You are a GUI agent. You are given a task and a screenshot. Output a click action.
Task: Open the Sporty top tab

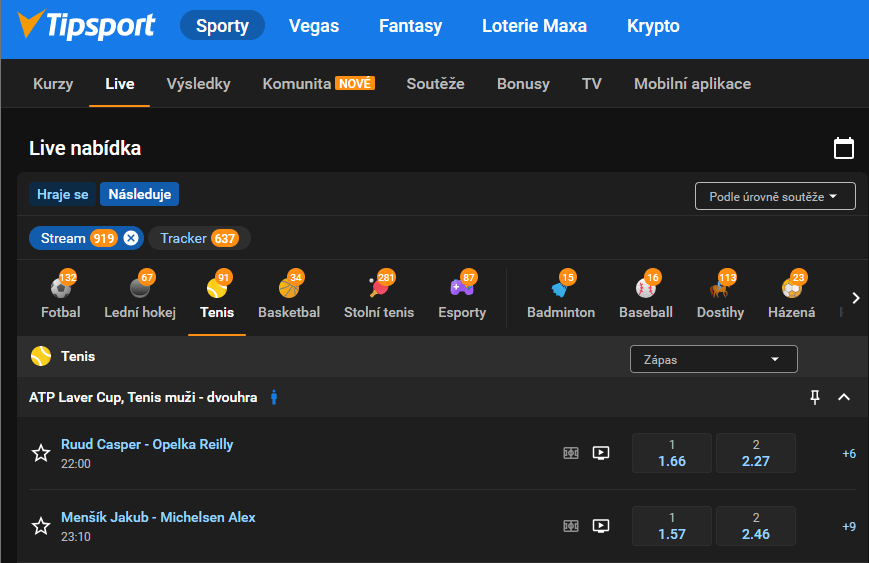[222, 25]
